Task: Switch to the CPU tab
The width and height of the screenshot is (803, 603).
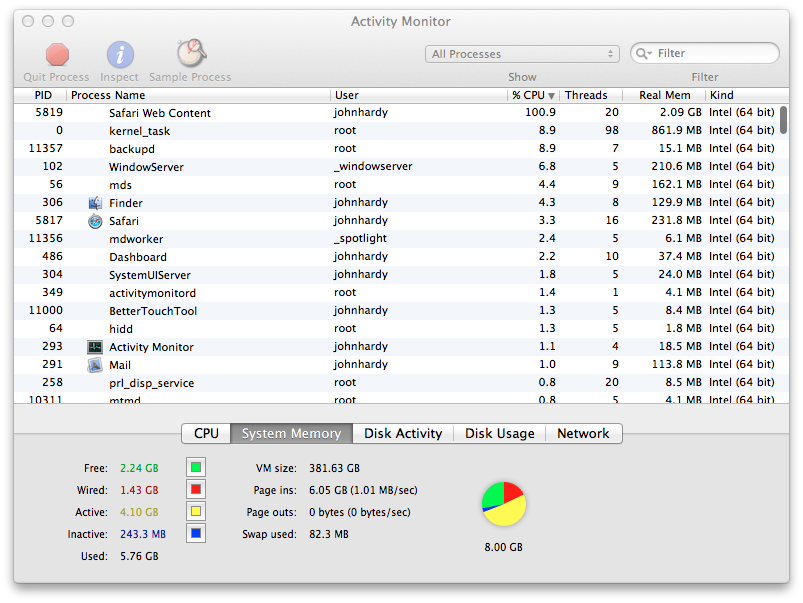Action: pyautogui.click(x=206, y=433)
